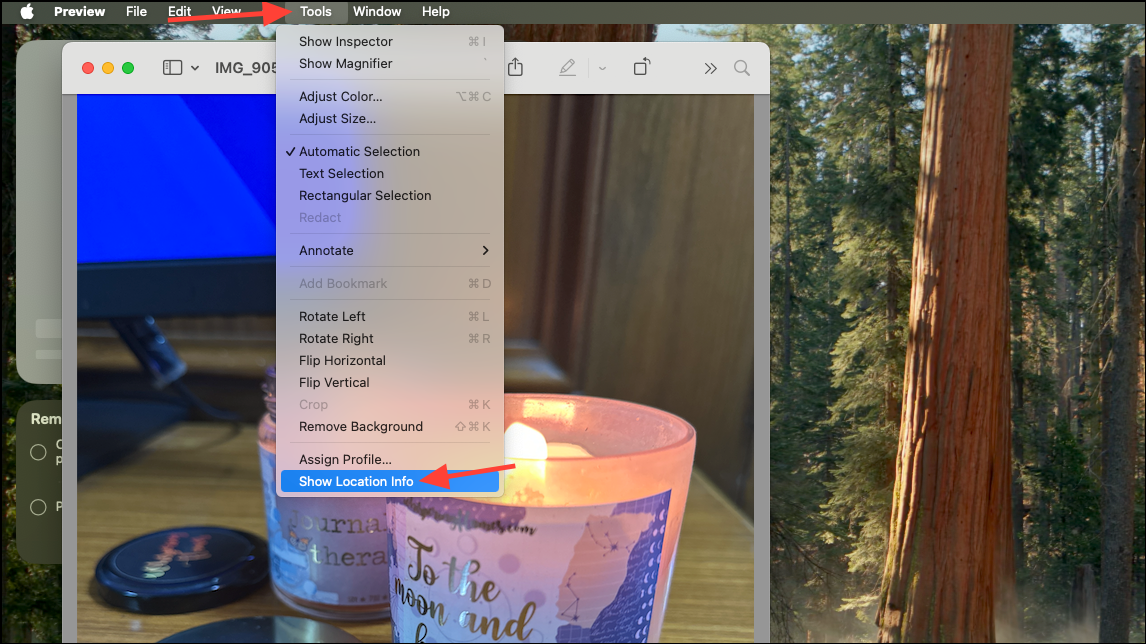The height and width of the screenshot is (644, 1146).
Task: Show more toolbar items chevrons
Action: click(710, 69)
